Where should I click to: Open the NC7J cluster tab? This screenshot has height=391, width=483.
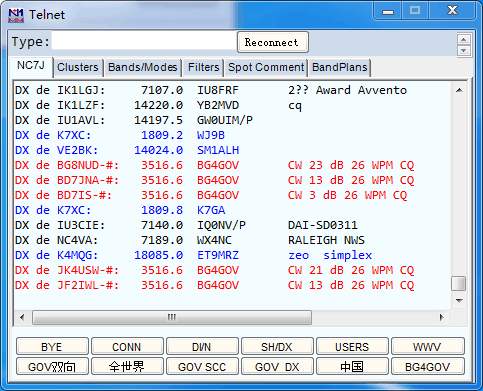(x=31, y=66)
